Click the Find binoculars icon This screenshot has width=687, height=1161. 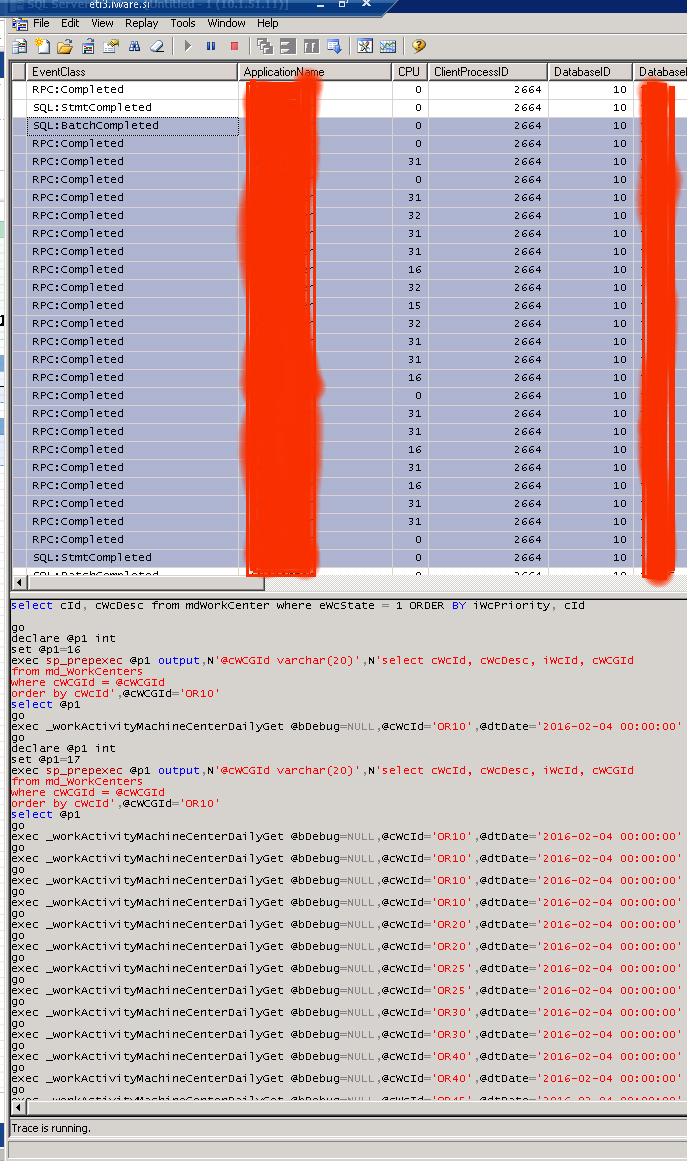[134, 47]
